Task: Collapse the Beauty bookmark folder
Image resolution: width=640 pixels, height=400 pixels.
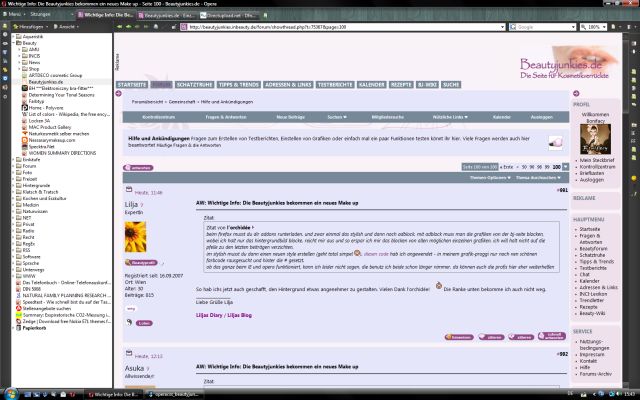Action: coord(16,42)
